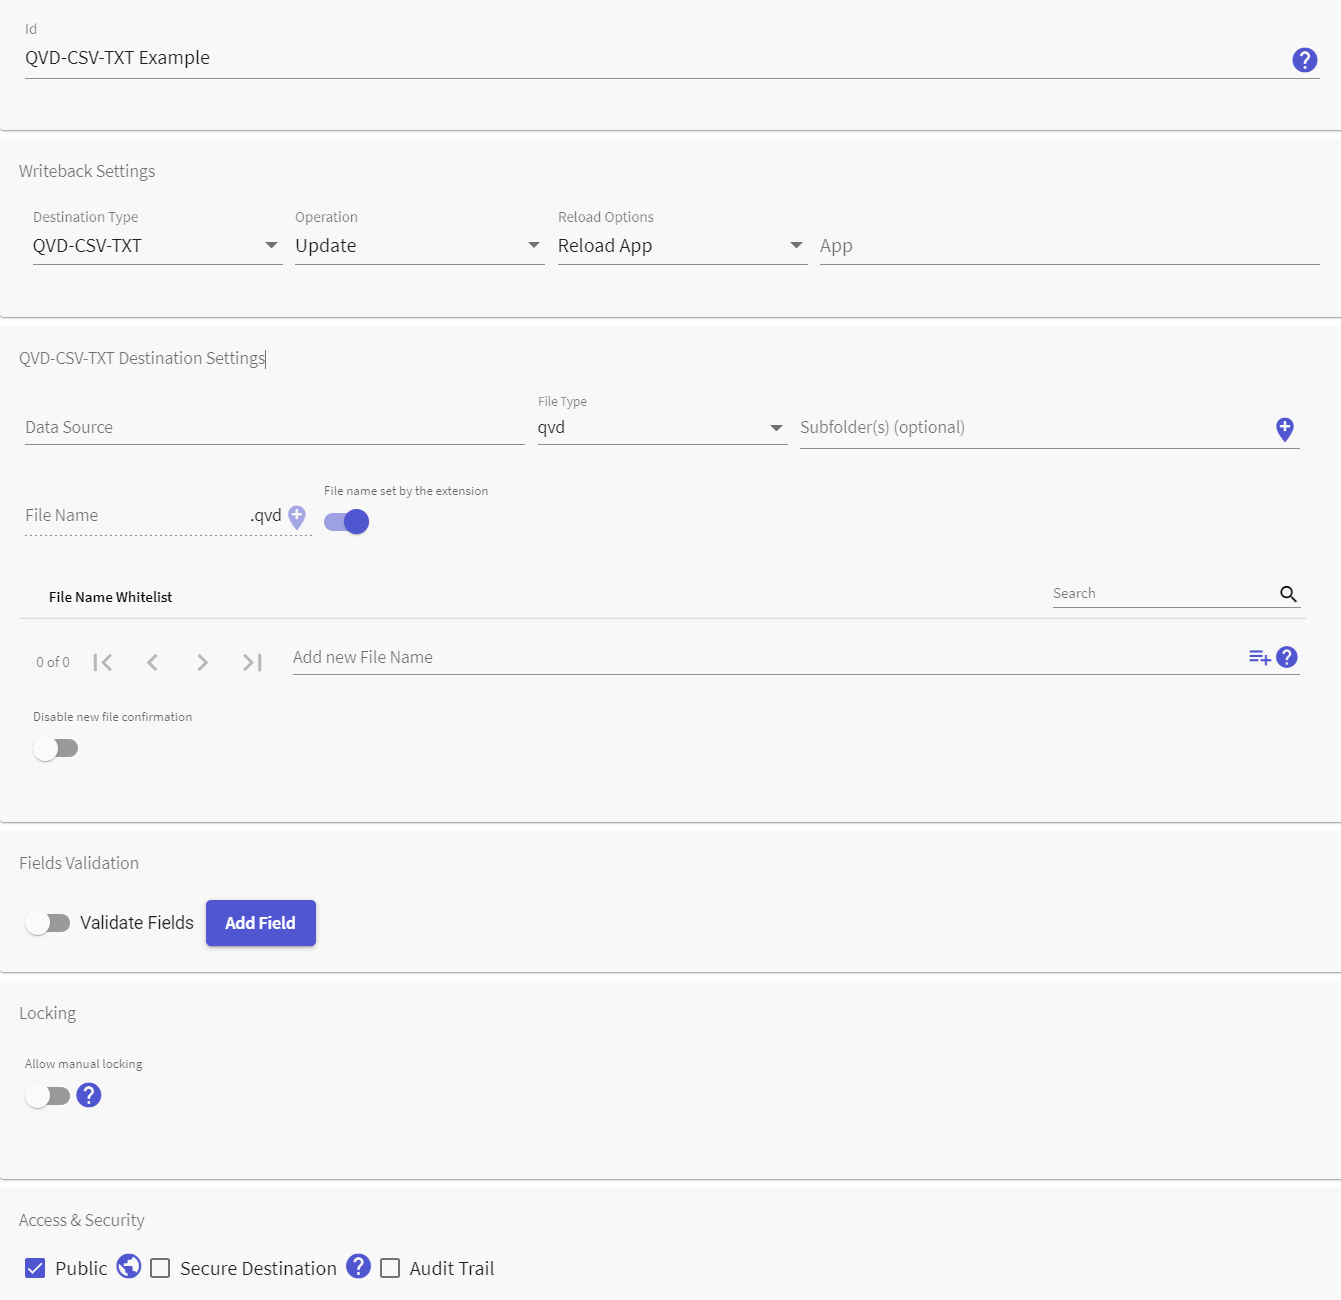The width and height of the screenshot is (1341, 1300).
Task: Click the Data Source input field
Action: tap(275, 428)
